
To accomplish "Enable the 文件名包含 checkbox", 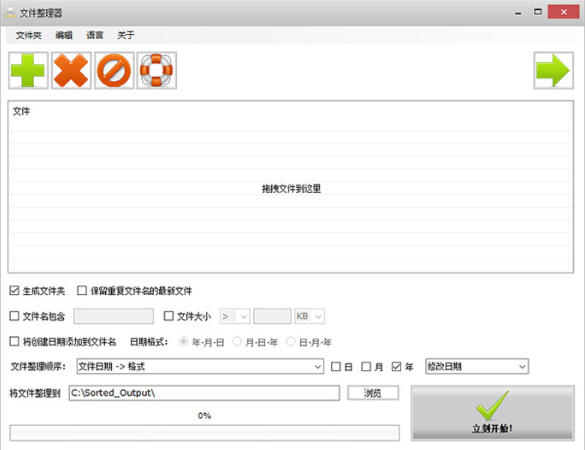I will (14, 316).
